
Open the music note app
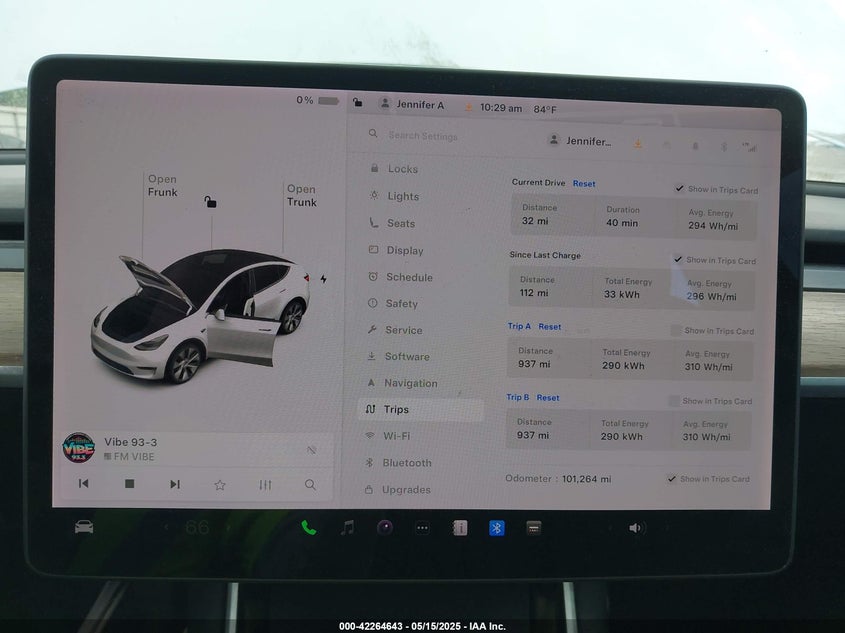click(x=347, y=527)
